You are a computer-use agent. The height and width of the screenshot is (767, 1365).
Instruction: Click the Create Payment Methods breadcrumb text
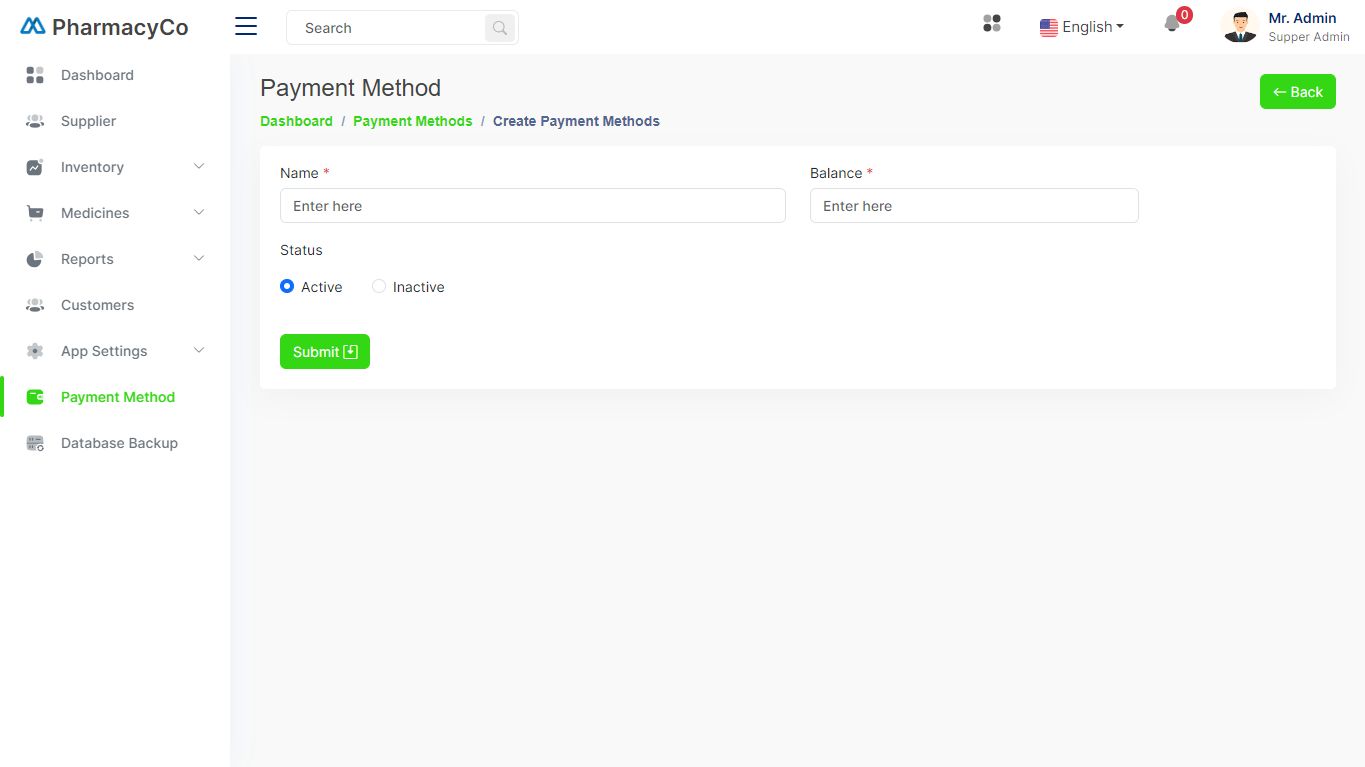click(x=576, y=121)
